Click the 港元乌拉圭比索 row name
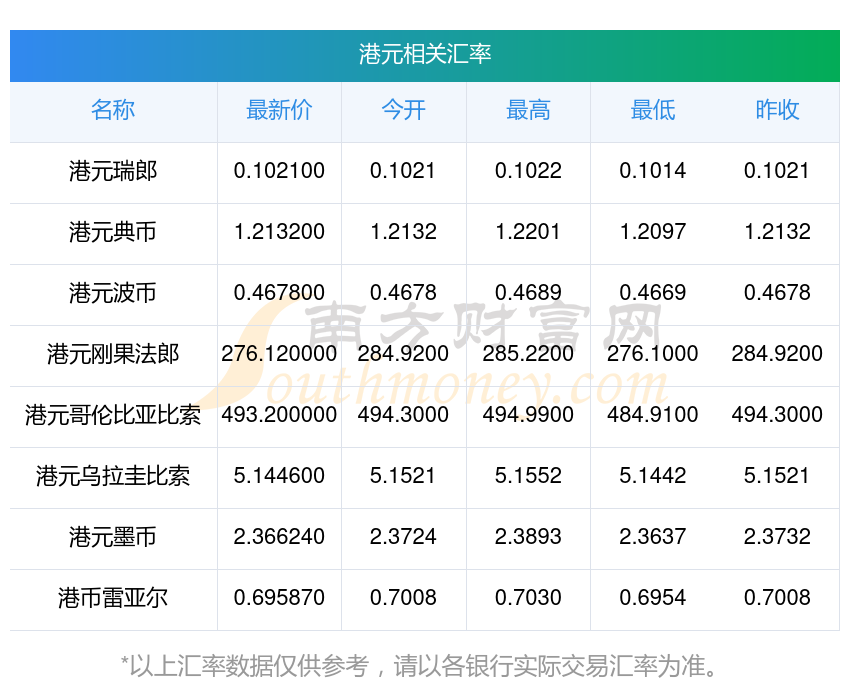Image resolution: width=850 pixels, height=697 pixels. (113, 476)
